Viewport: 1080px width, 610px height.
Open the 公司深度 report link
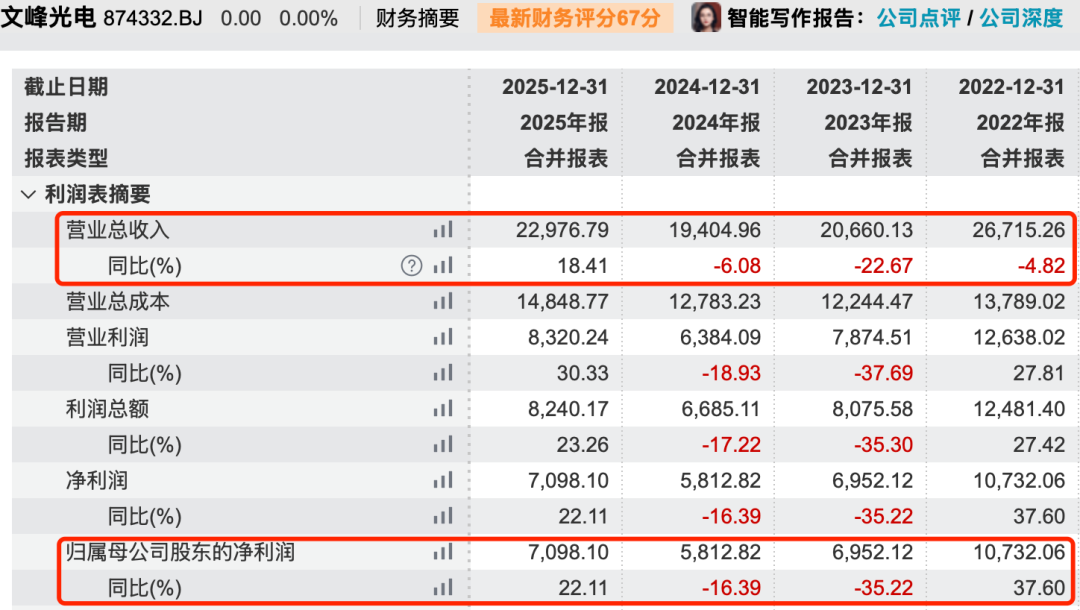pyautogui.click(x=1021, y=18)
